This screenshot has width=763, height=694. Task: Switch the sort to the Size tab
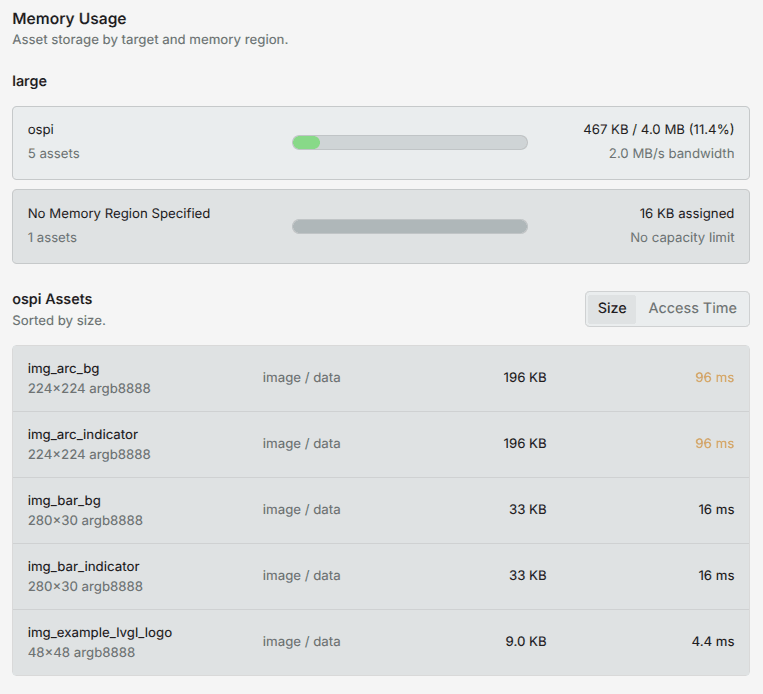click(x=612, y=309)
